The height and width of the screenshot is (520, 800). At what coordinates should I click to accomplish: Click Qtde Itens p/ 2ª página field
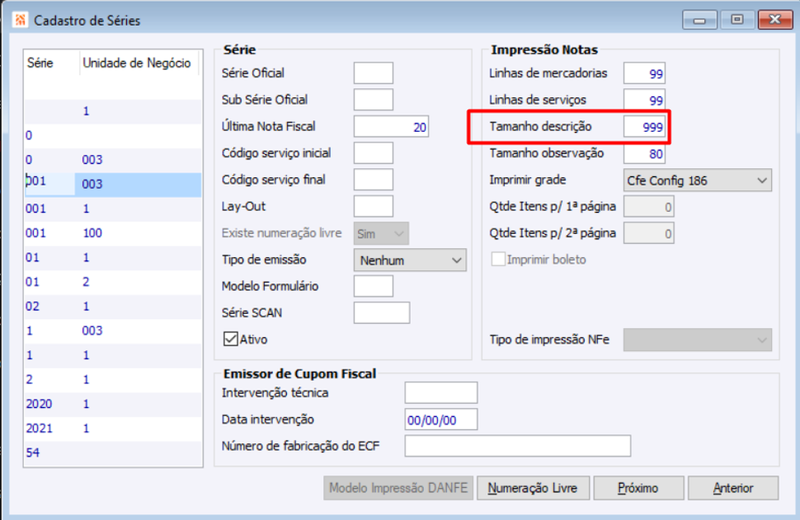click(648, 233)
